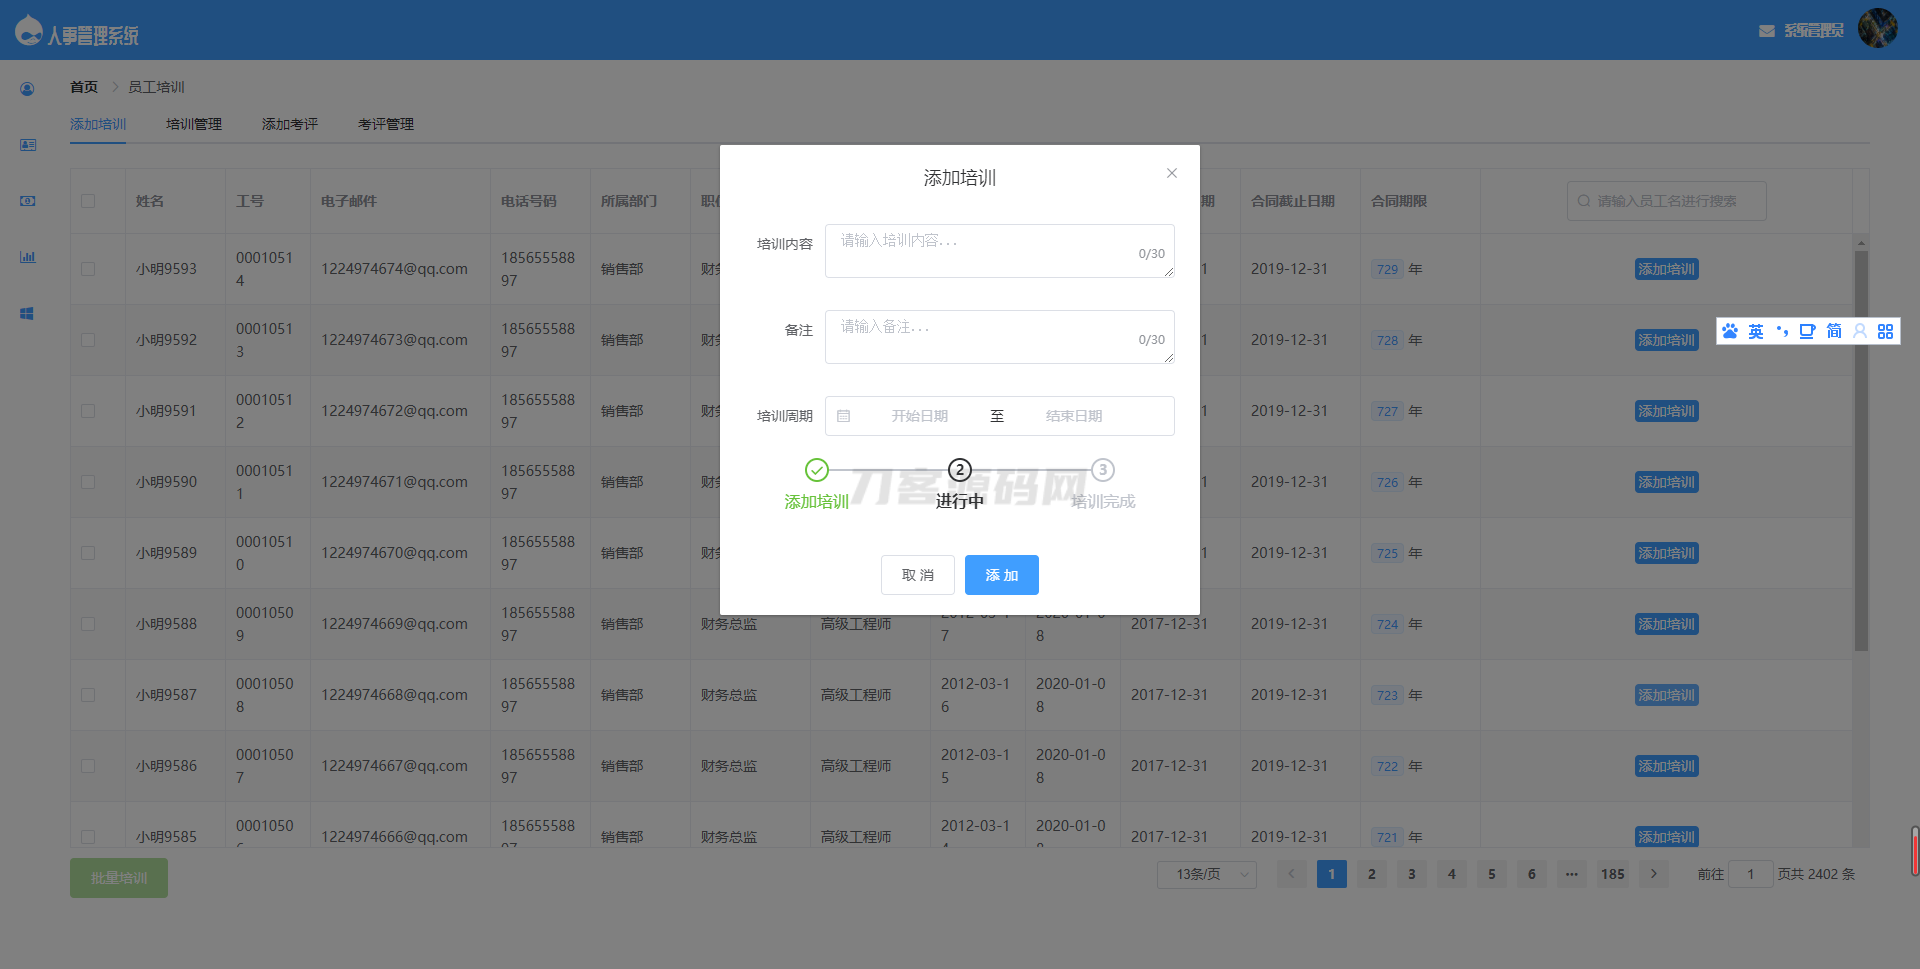Expand the 13条/页 page size dropdown
This screenshot has height=969, width=1920.
click(x=1207, y=874)
